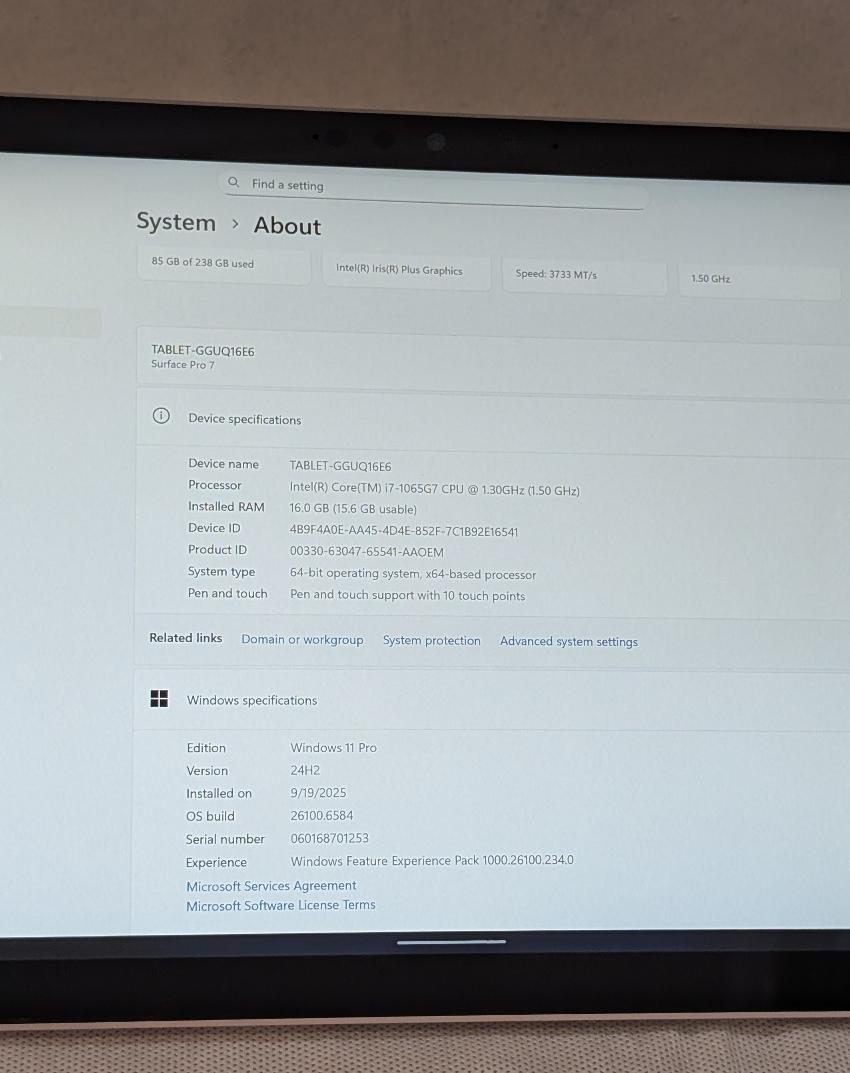The image size is (850, 1073).
Task: Tap the bottom gesture bar handle
Action: 451,942
